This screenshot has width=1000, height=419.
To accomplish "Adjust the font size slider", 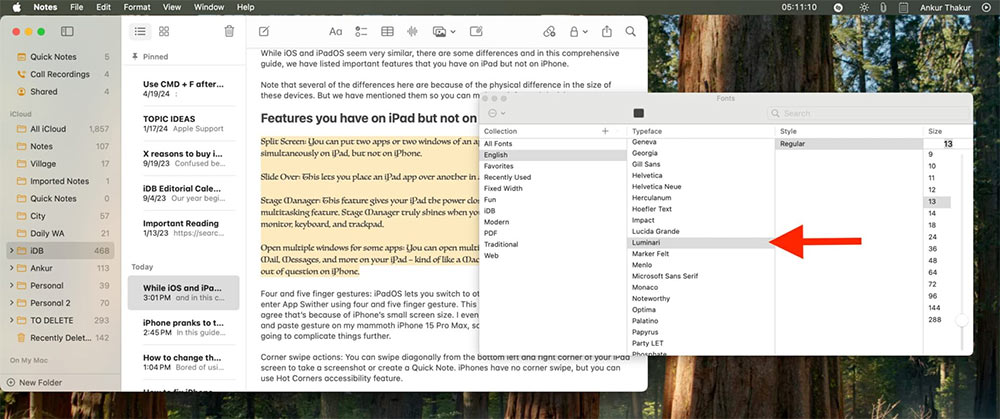I will [x=962, y=320].
